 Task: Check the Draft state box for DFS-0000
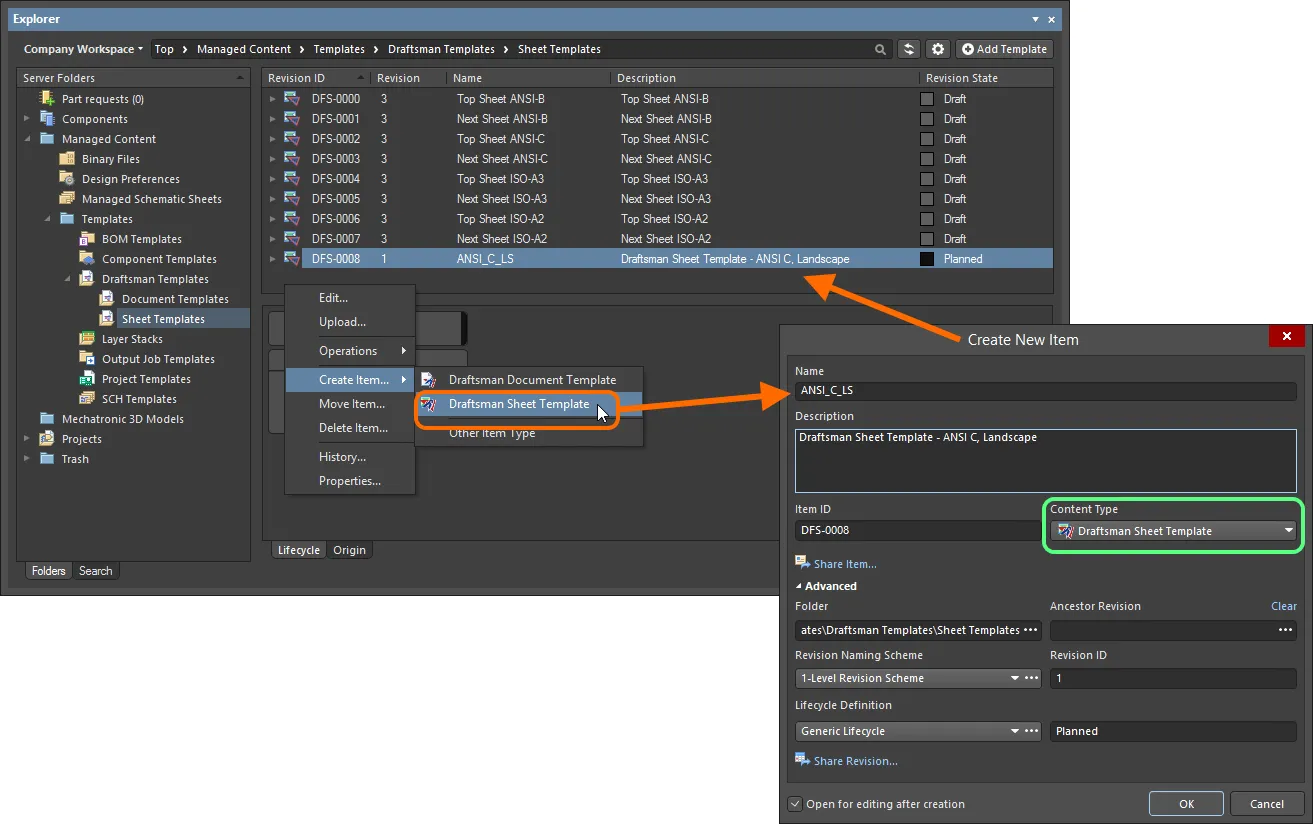[926, 98]
